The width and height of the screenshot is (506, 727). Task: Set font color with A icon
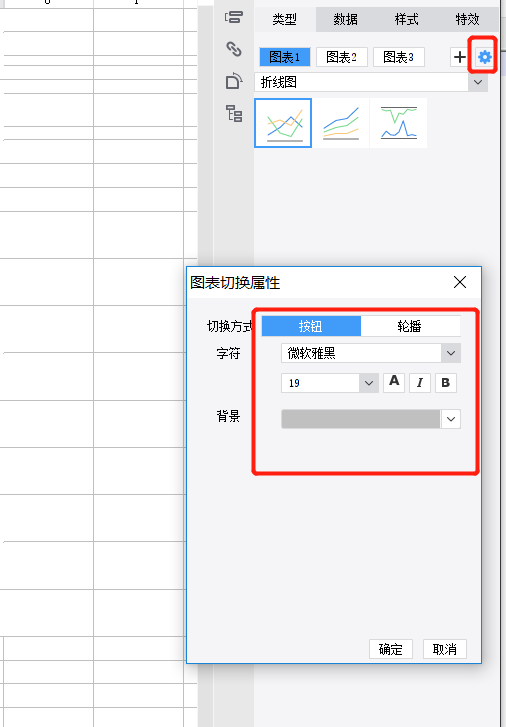pyautogui.click(x=394, y=383)
